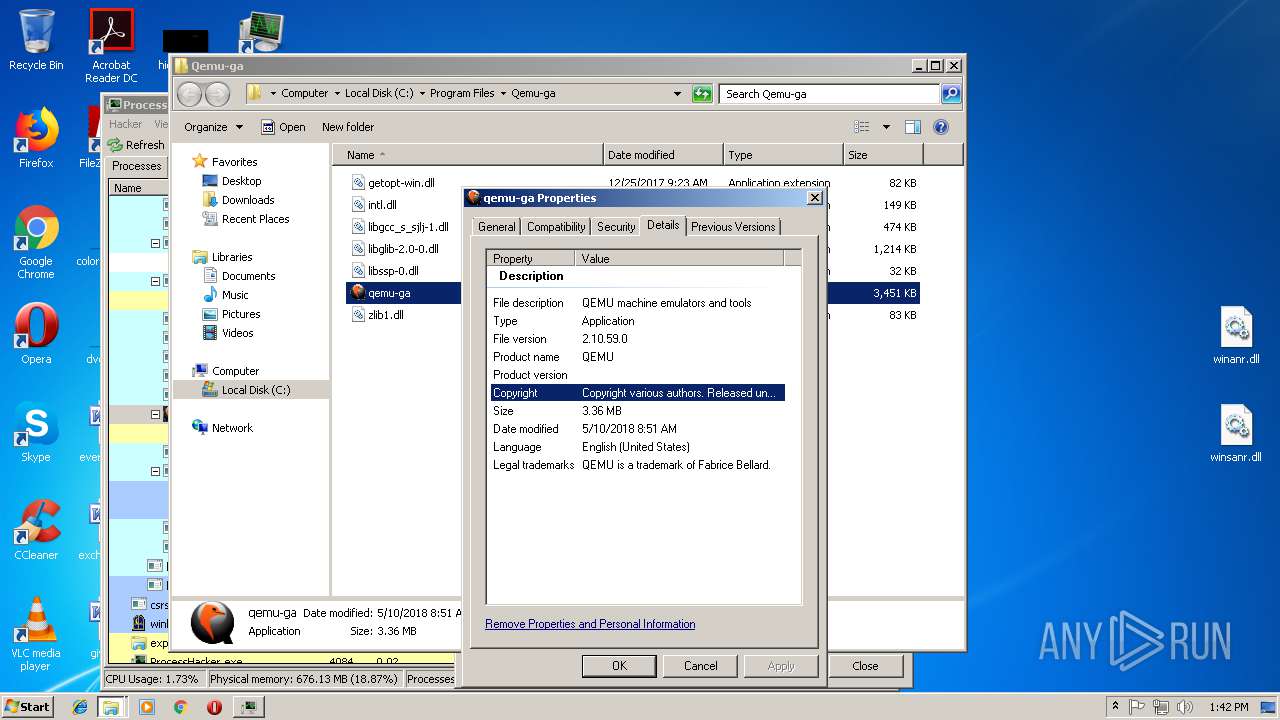Open the Previous Versions tab

tap(733, 227)
